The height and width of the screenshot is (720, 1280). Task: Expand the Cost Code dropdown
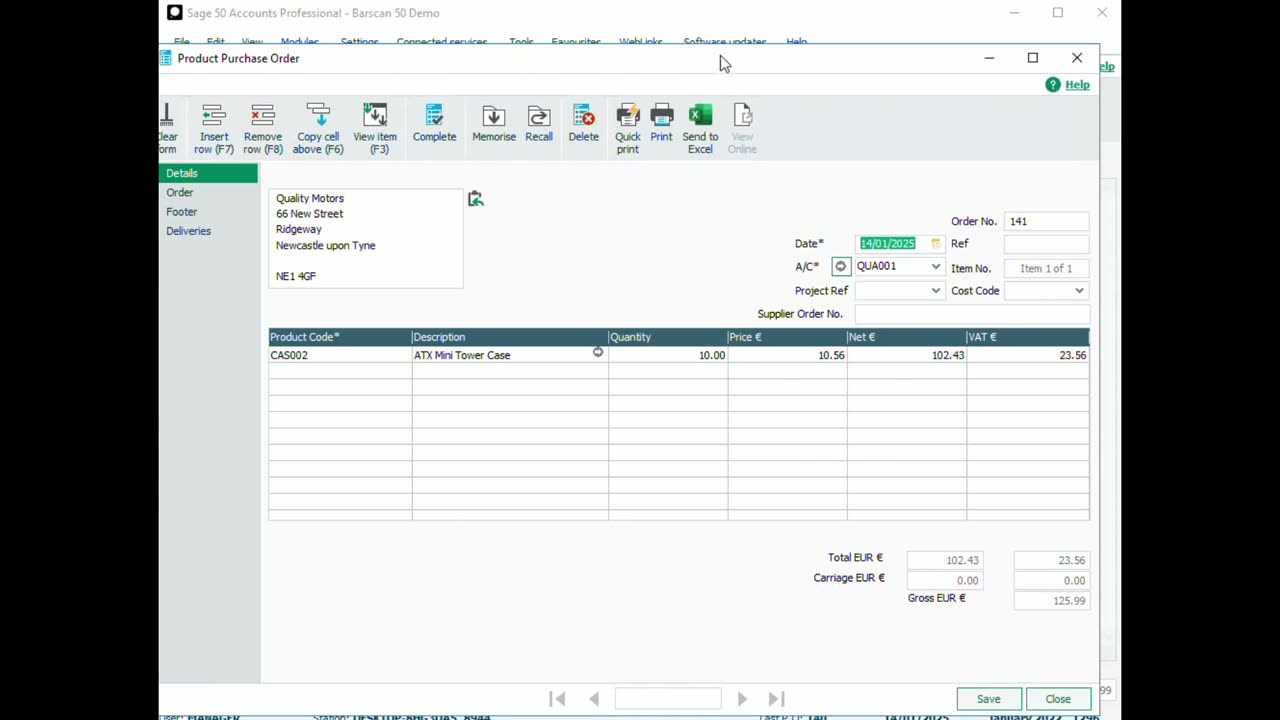click(1079, 291)
